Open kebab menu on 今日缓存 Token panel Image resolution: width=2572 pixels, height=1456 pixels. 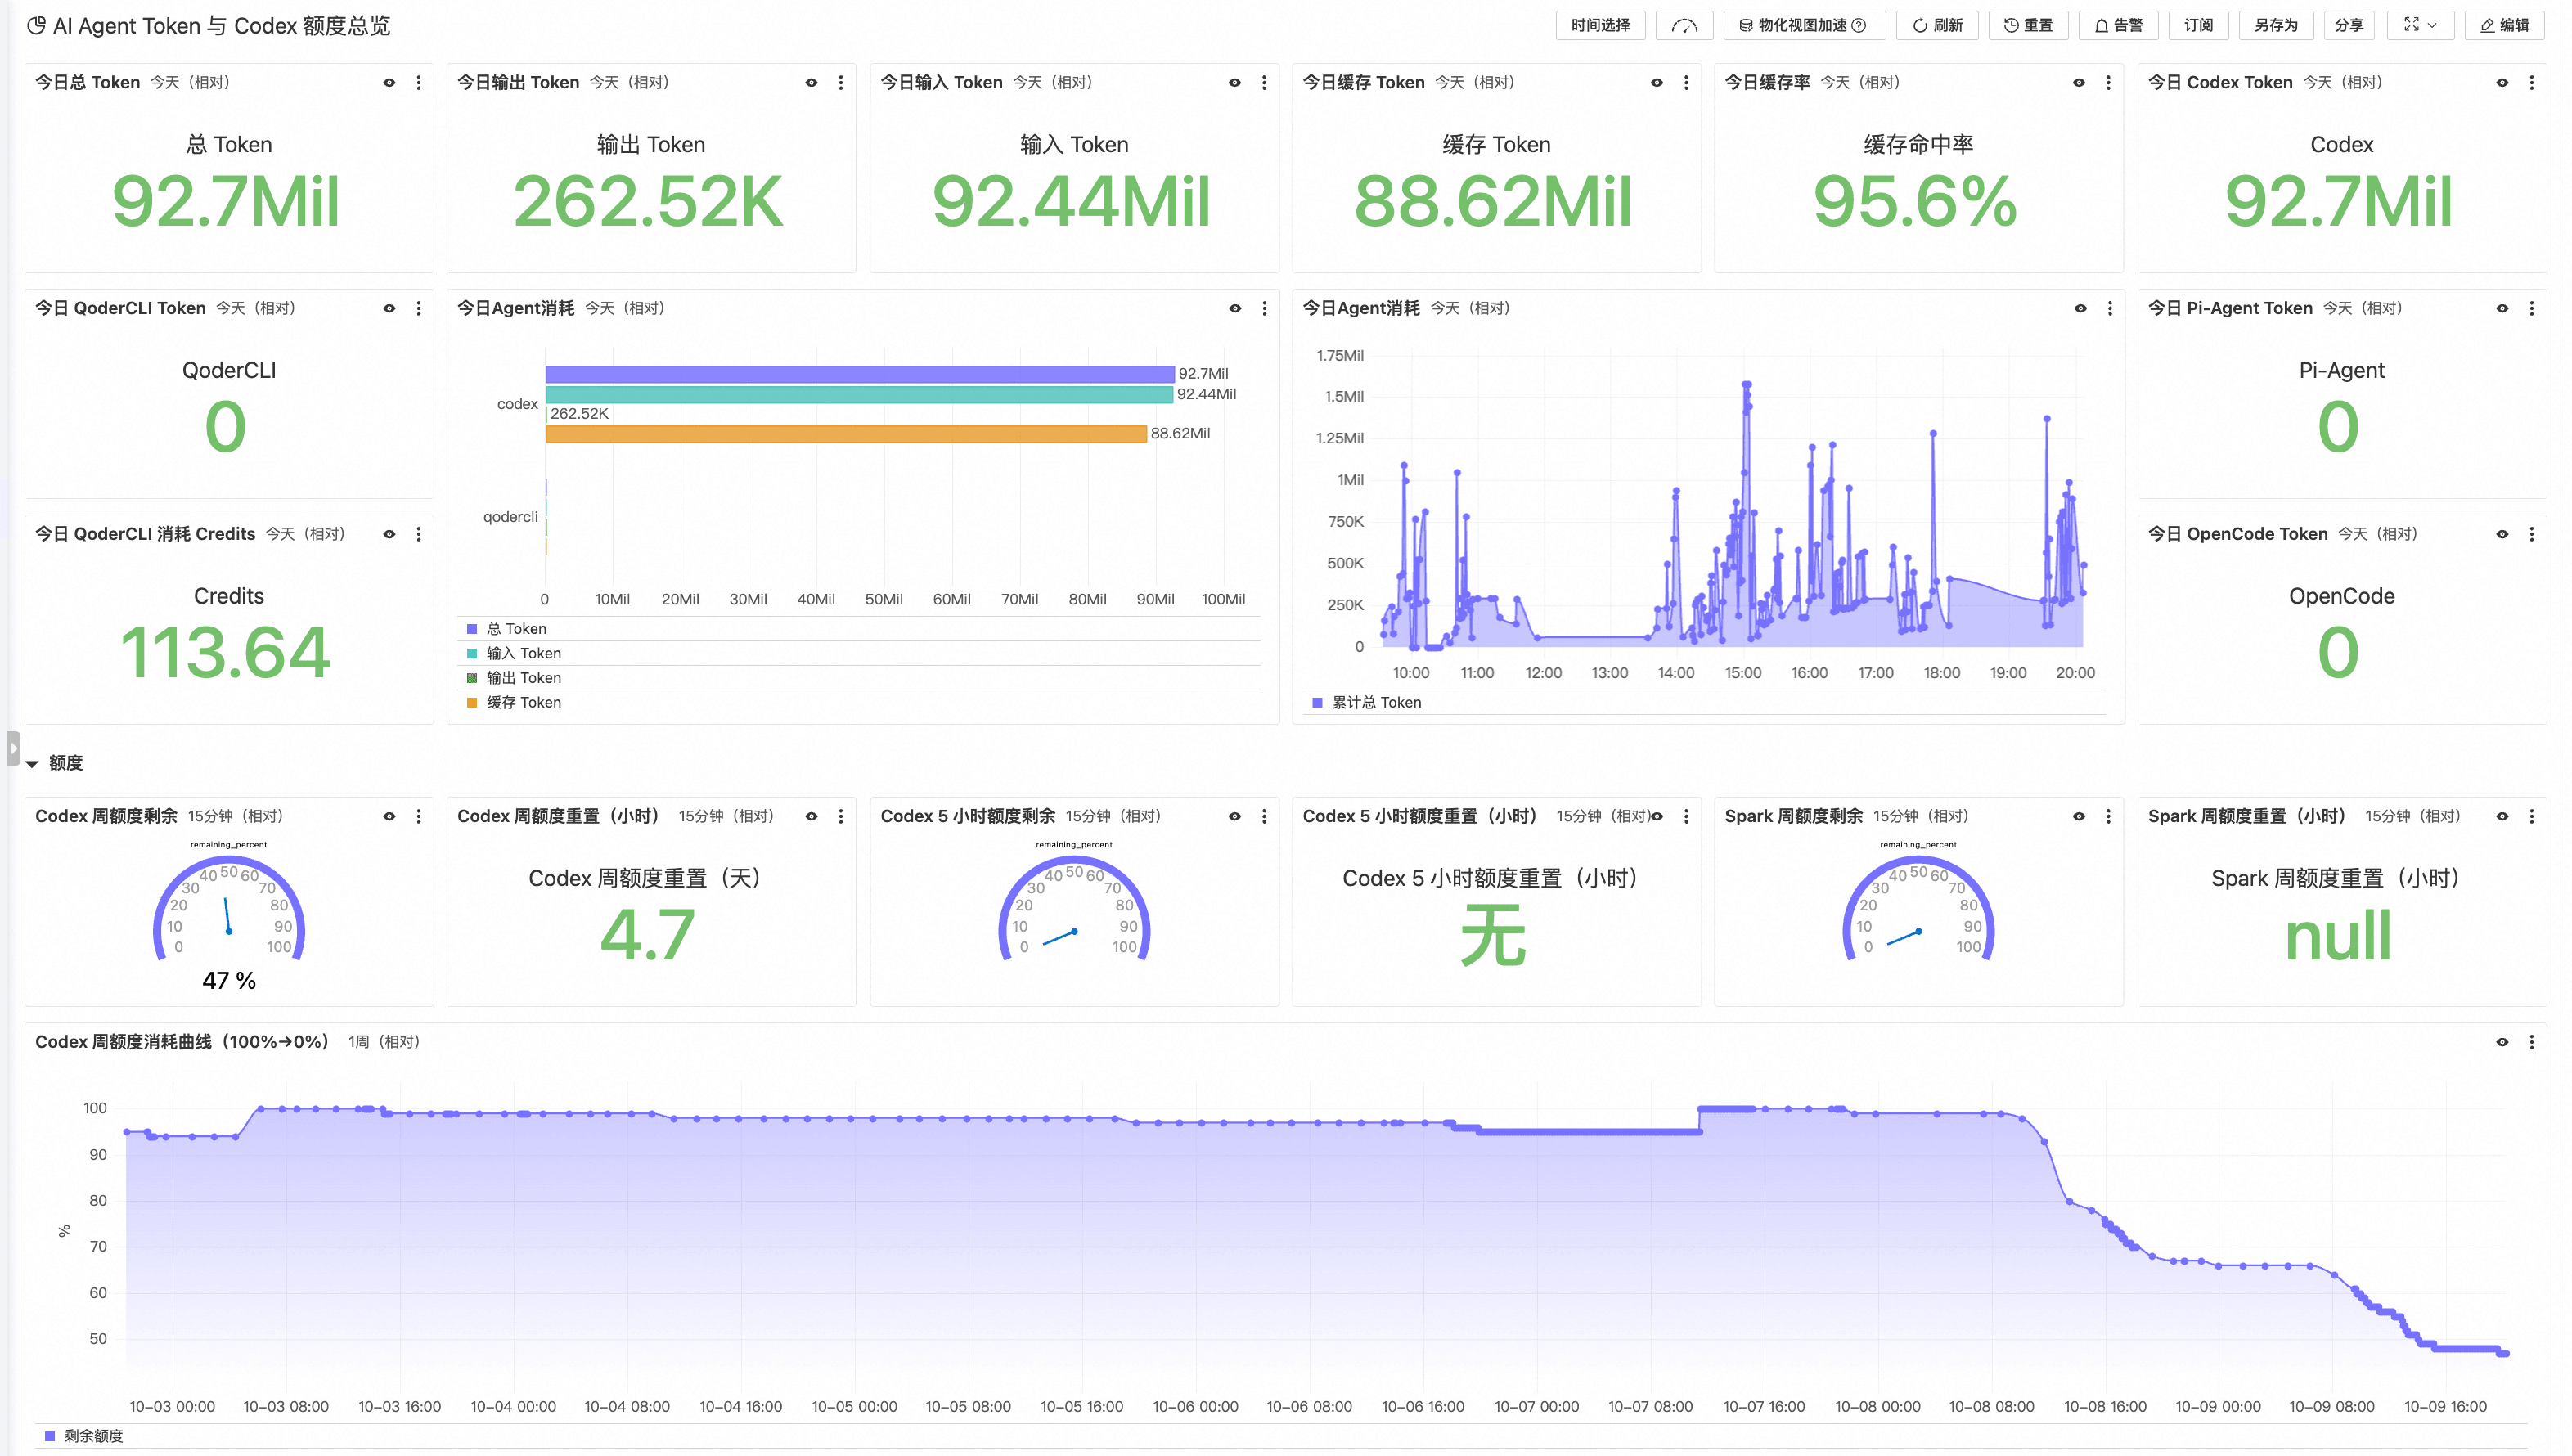[x=1687, y=83]
